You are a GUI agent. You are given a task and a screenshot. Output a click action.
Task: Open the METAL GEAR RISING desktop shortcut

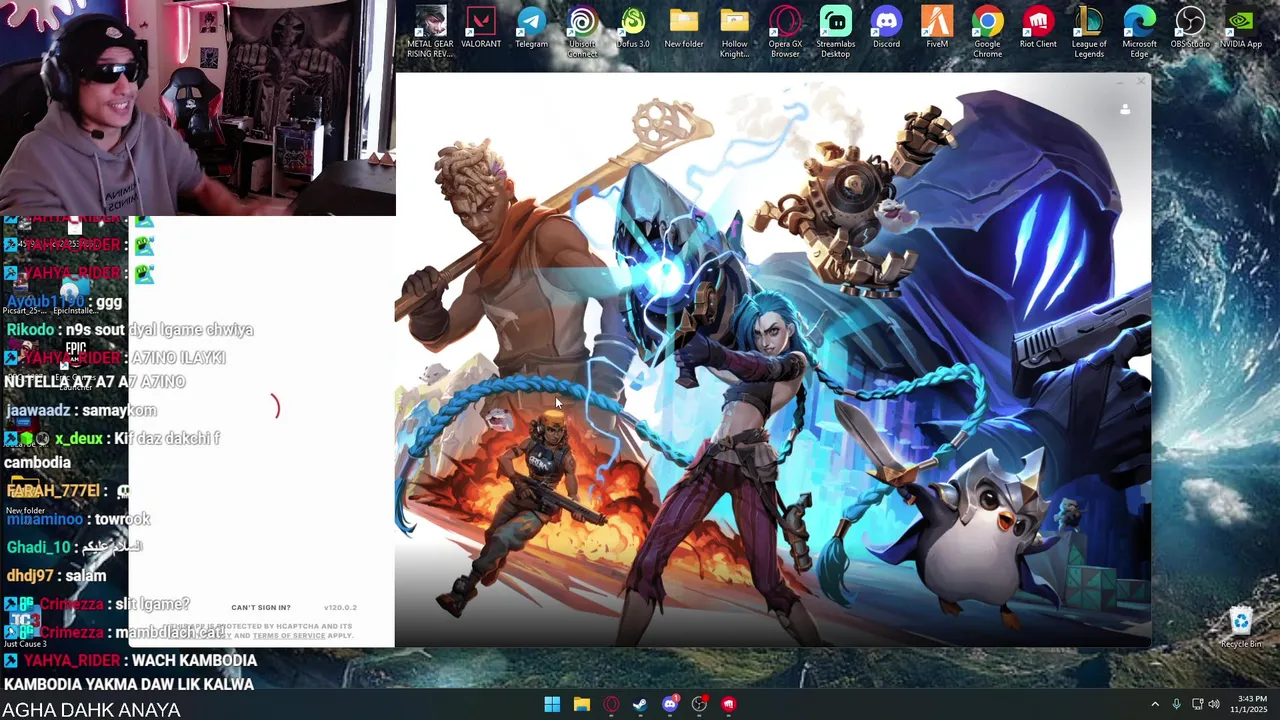click(430, 32)
